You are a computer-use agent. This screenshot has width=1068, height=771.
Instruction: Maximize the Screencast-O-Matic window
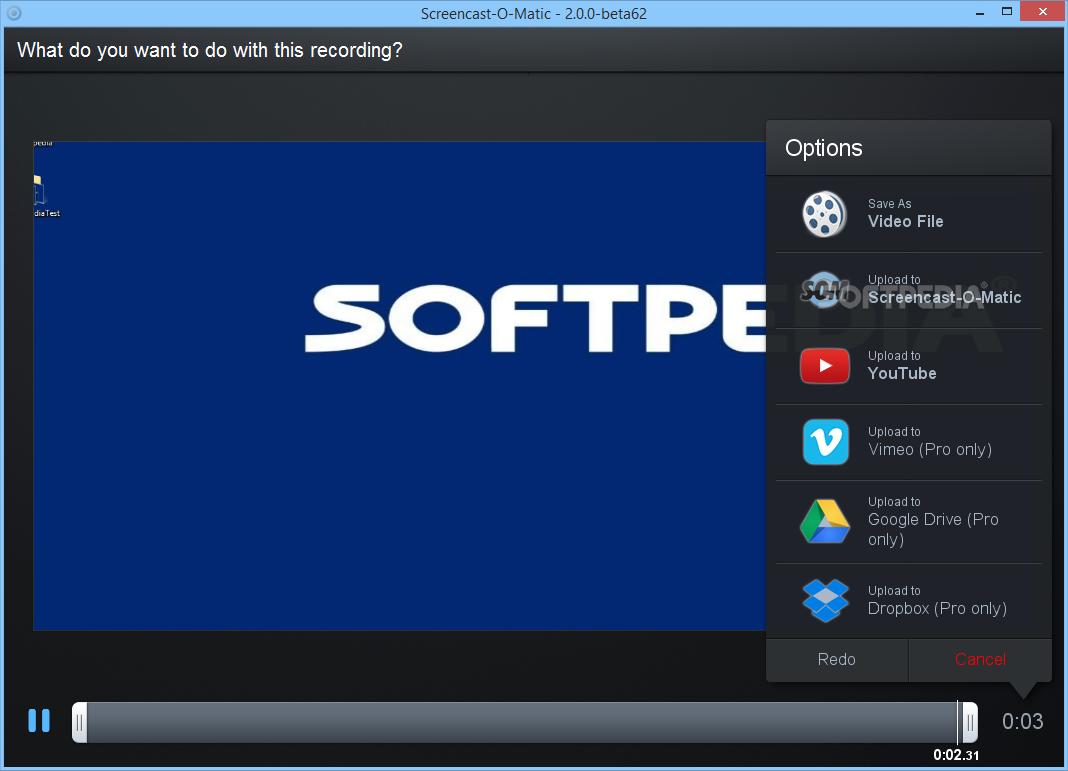pos(1007,12)
